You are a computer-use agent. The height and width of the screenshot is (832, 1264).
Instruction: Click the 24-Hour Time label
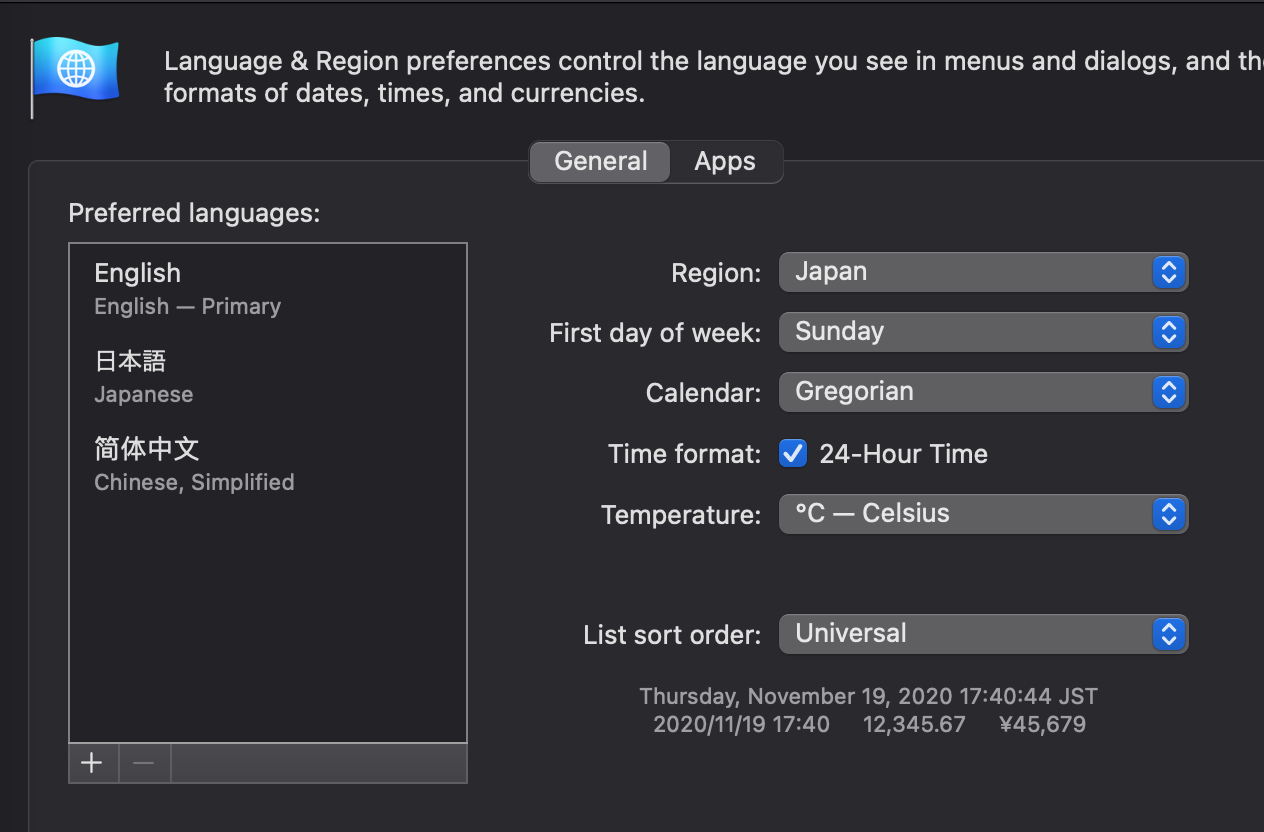[x=903, y=454]
